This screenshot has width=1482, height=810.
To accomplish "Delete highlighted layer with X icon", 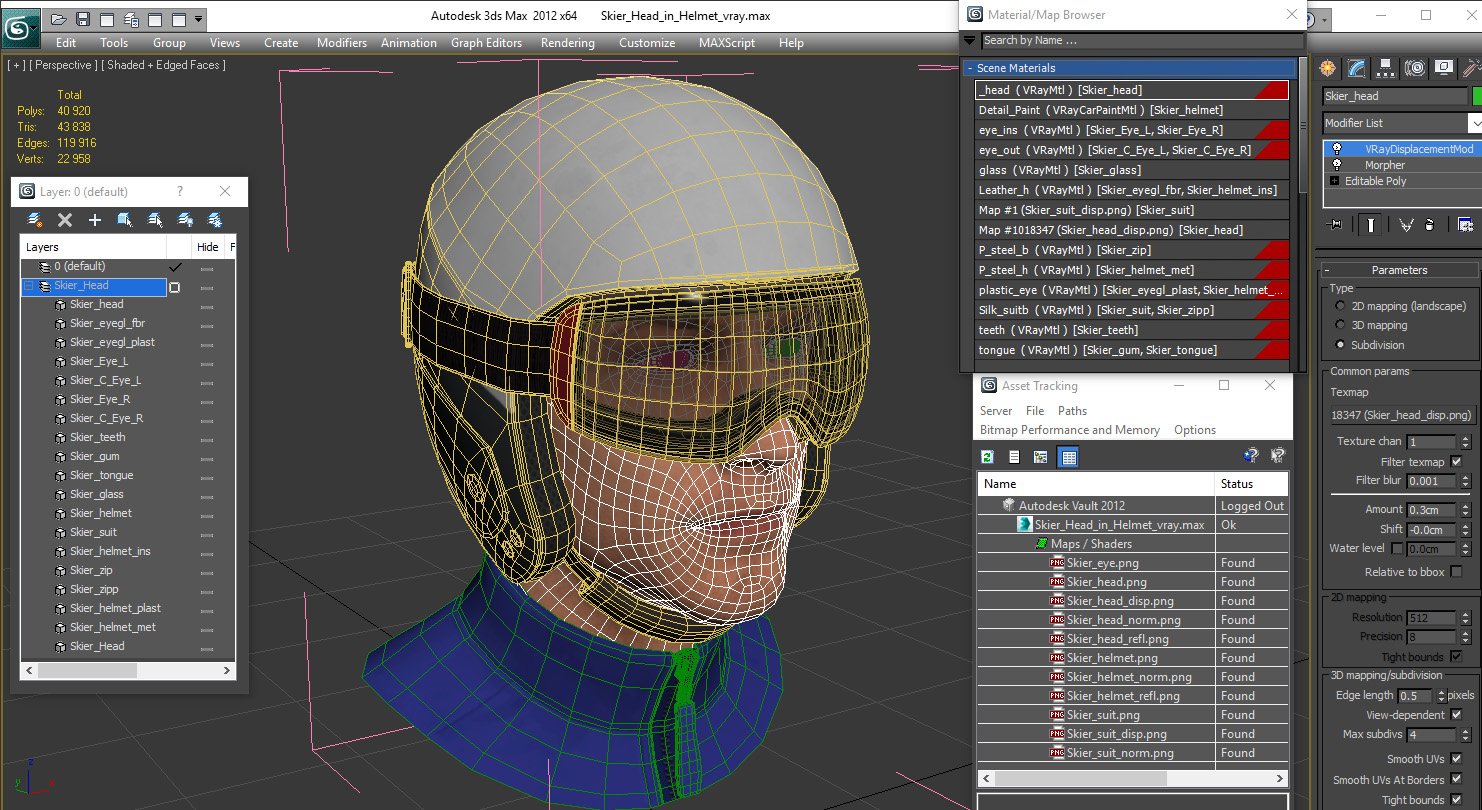I will click(65, 220).
